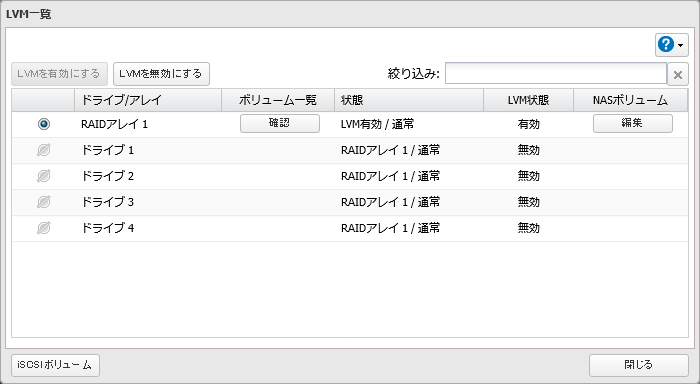The height and width of the screenshot is (384, 700).
Task: Click the 有効 LVM status cell
Action: click(x=529, y=124)
